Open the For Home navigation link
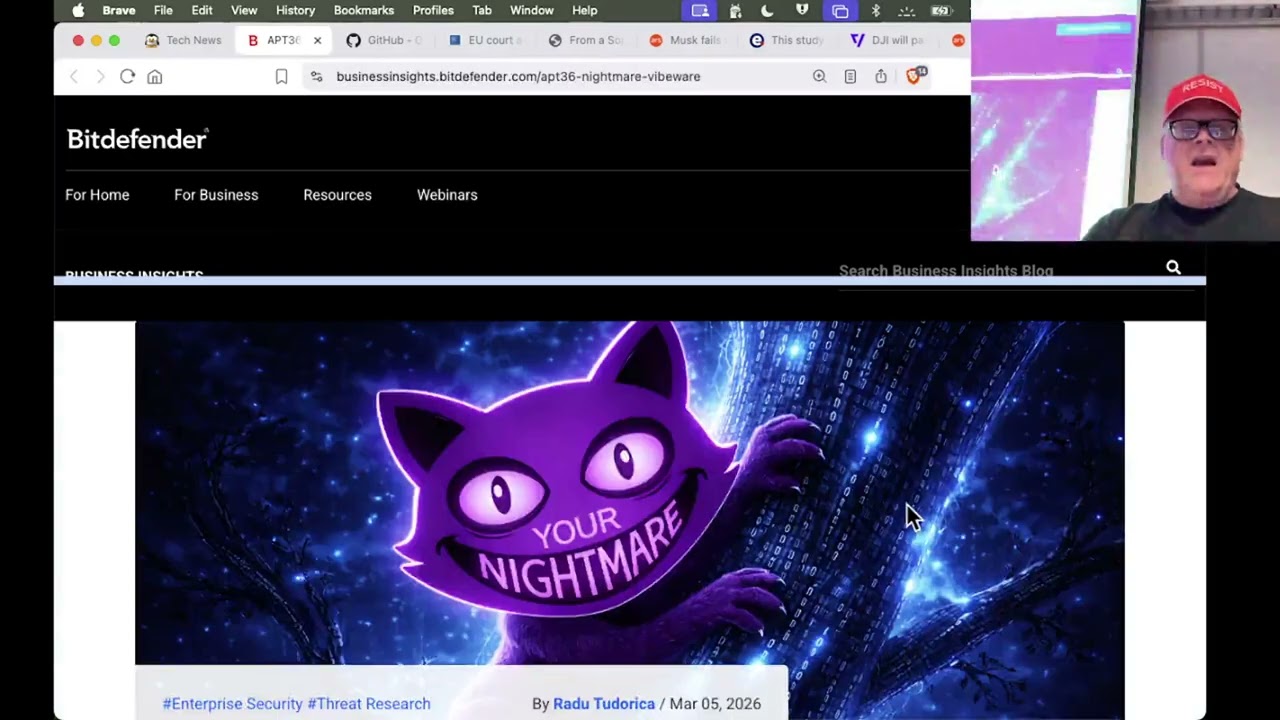The width and height of the screenshot is (1280, 720). pyautogui.click(x=97, y=195)
